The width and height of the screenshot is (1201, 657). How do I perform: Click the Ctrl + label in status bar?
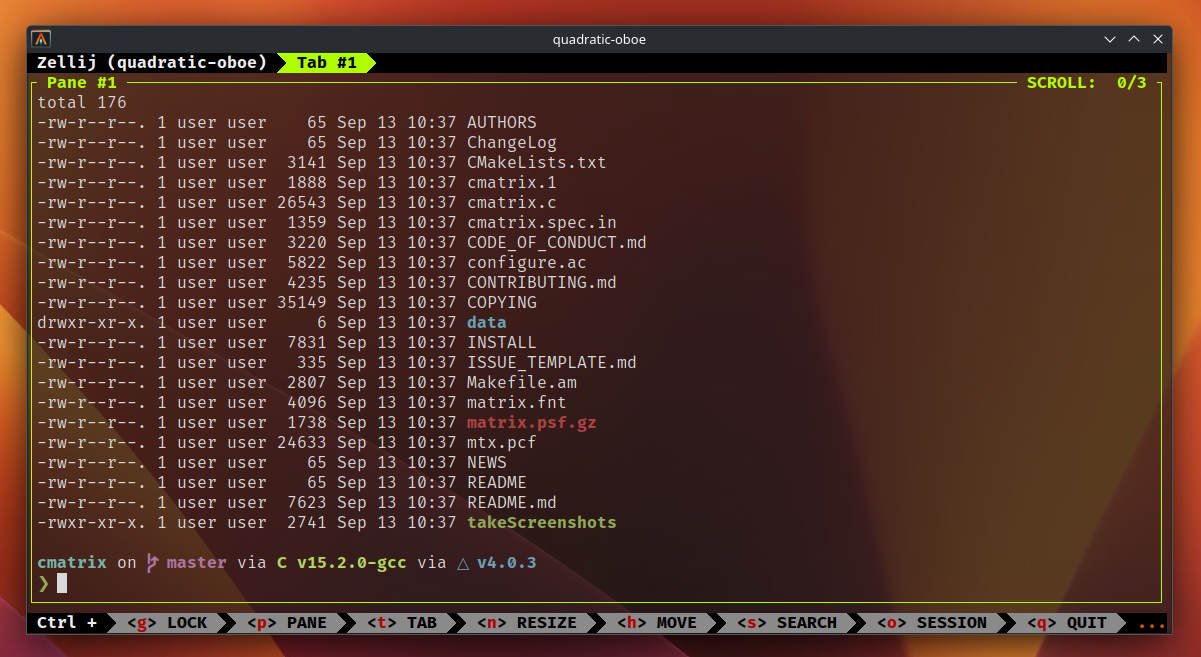tap(67, 623)
